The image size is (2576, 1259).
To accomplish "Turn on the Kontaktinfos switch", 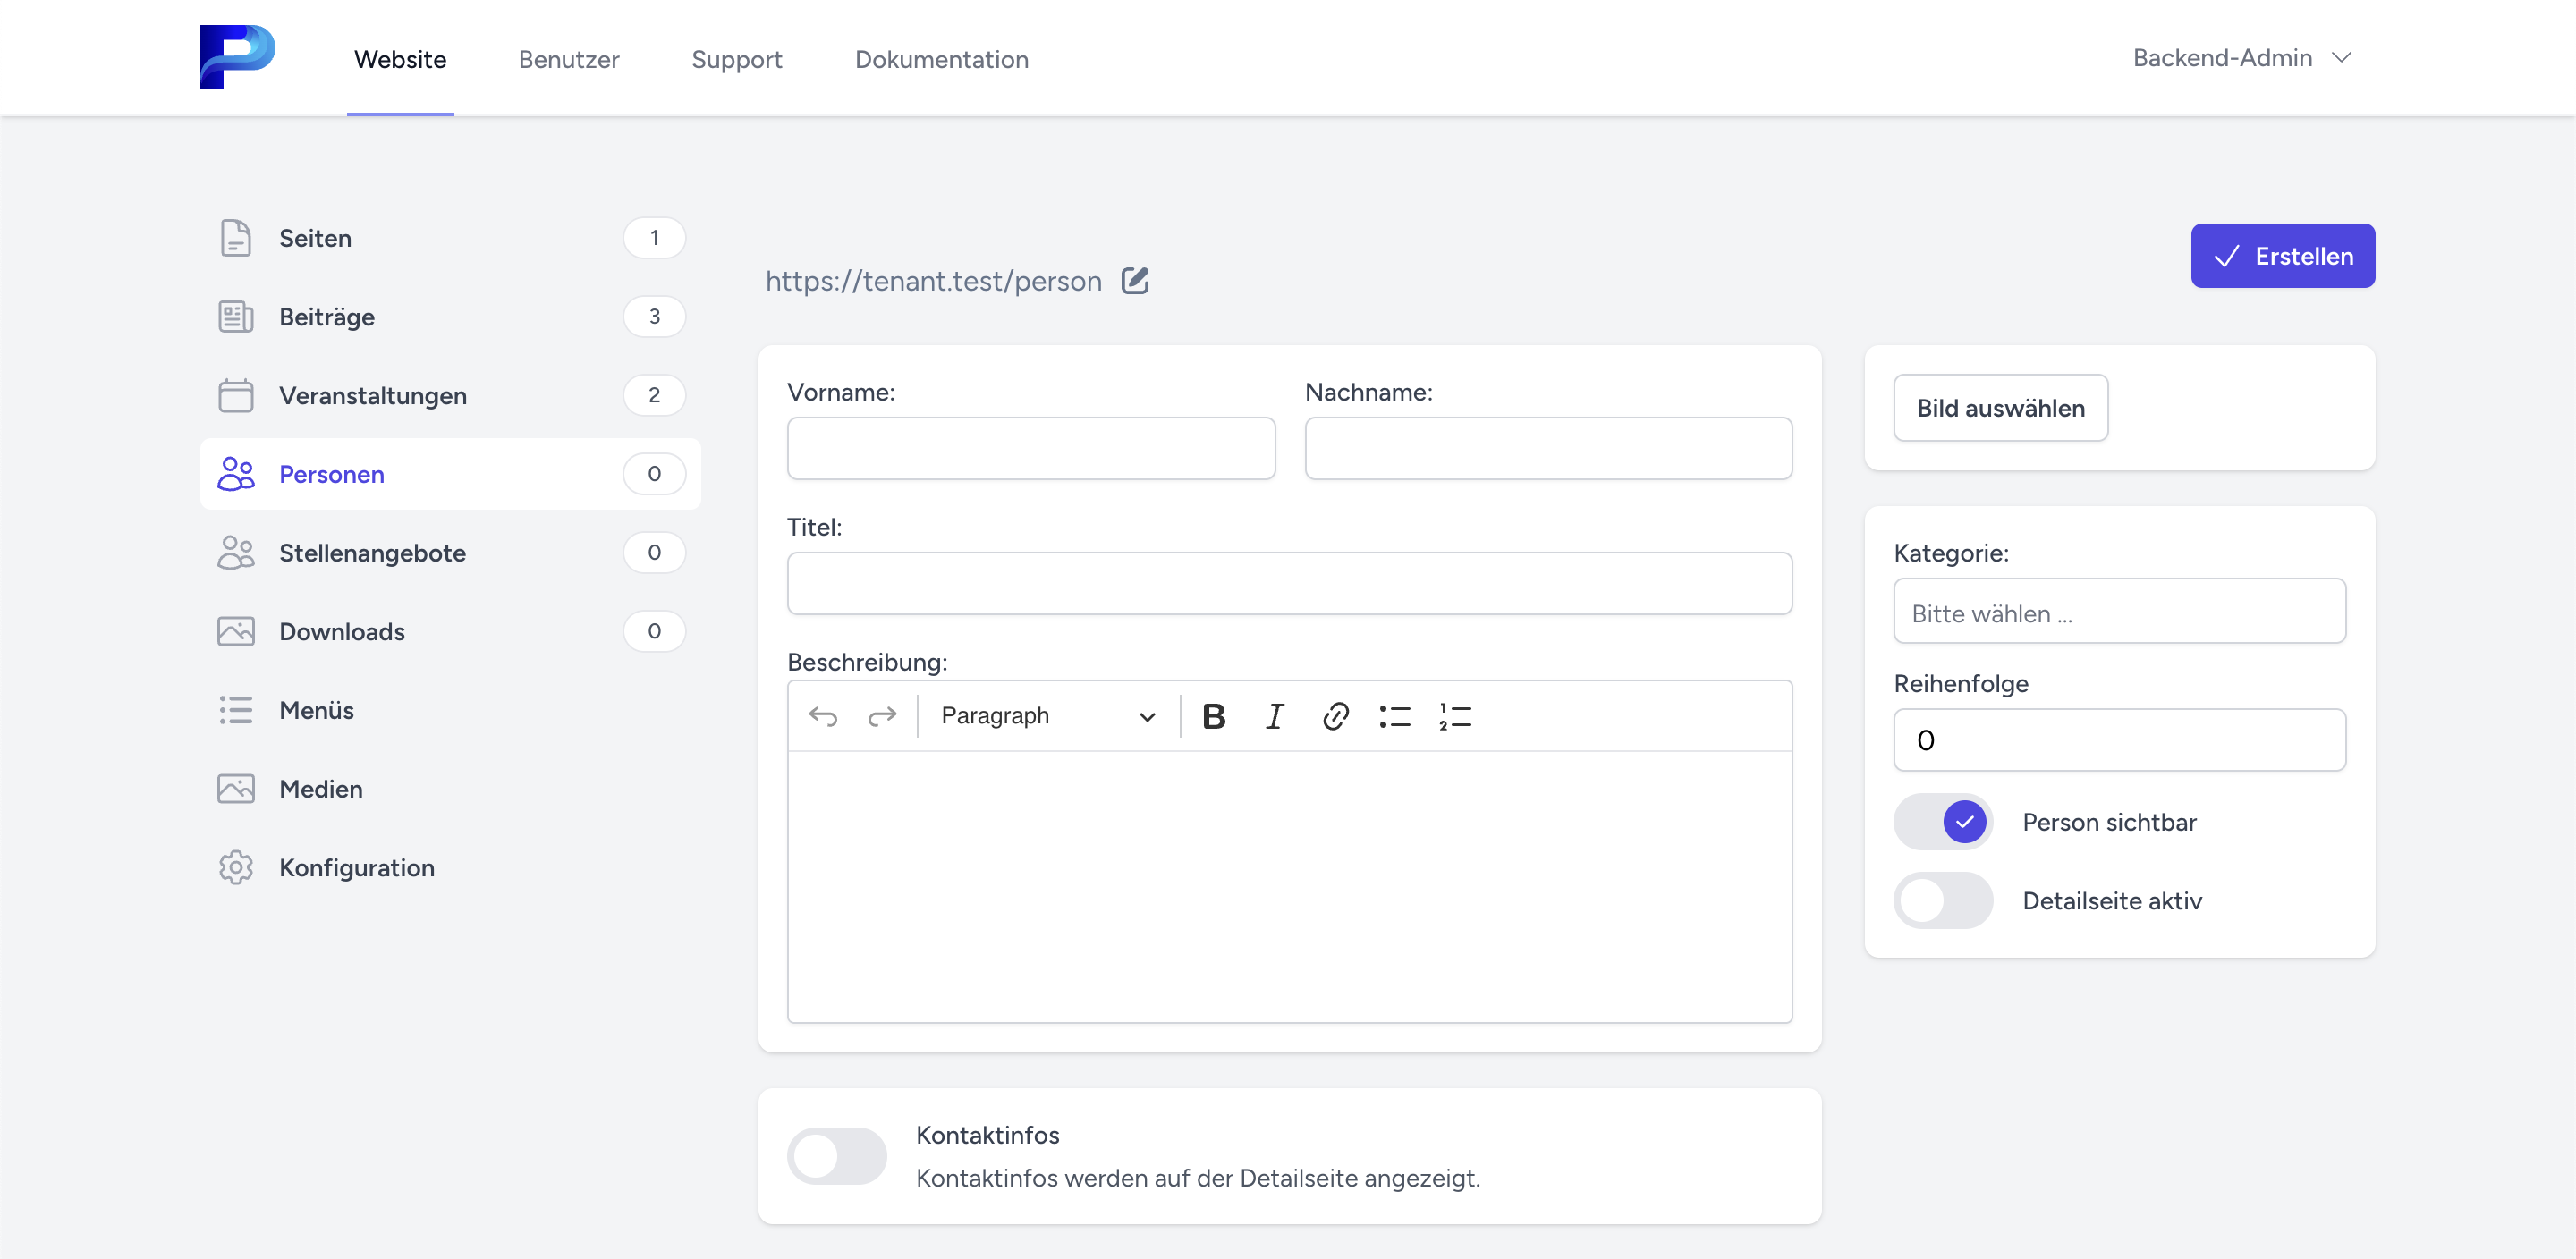I will pyautogui.click(x=837, y=1156).
